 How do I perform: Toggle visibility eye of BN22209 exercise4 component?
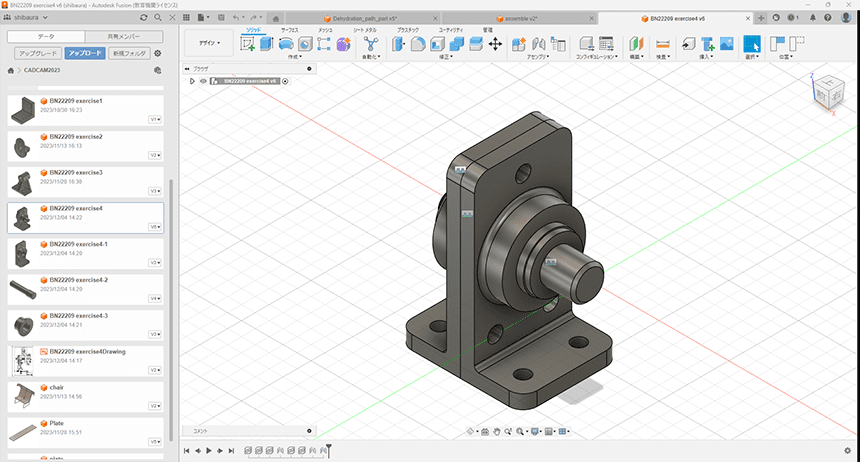coord(203,81)
